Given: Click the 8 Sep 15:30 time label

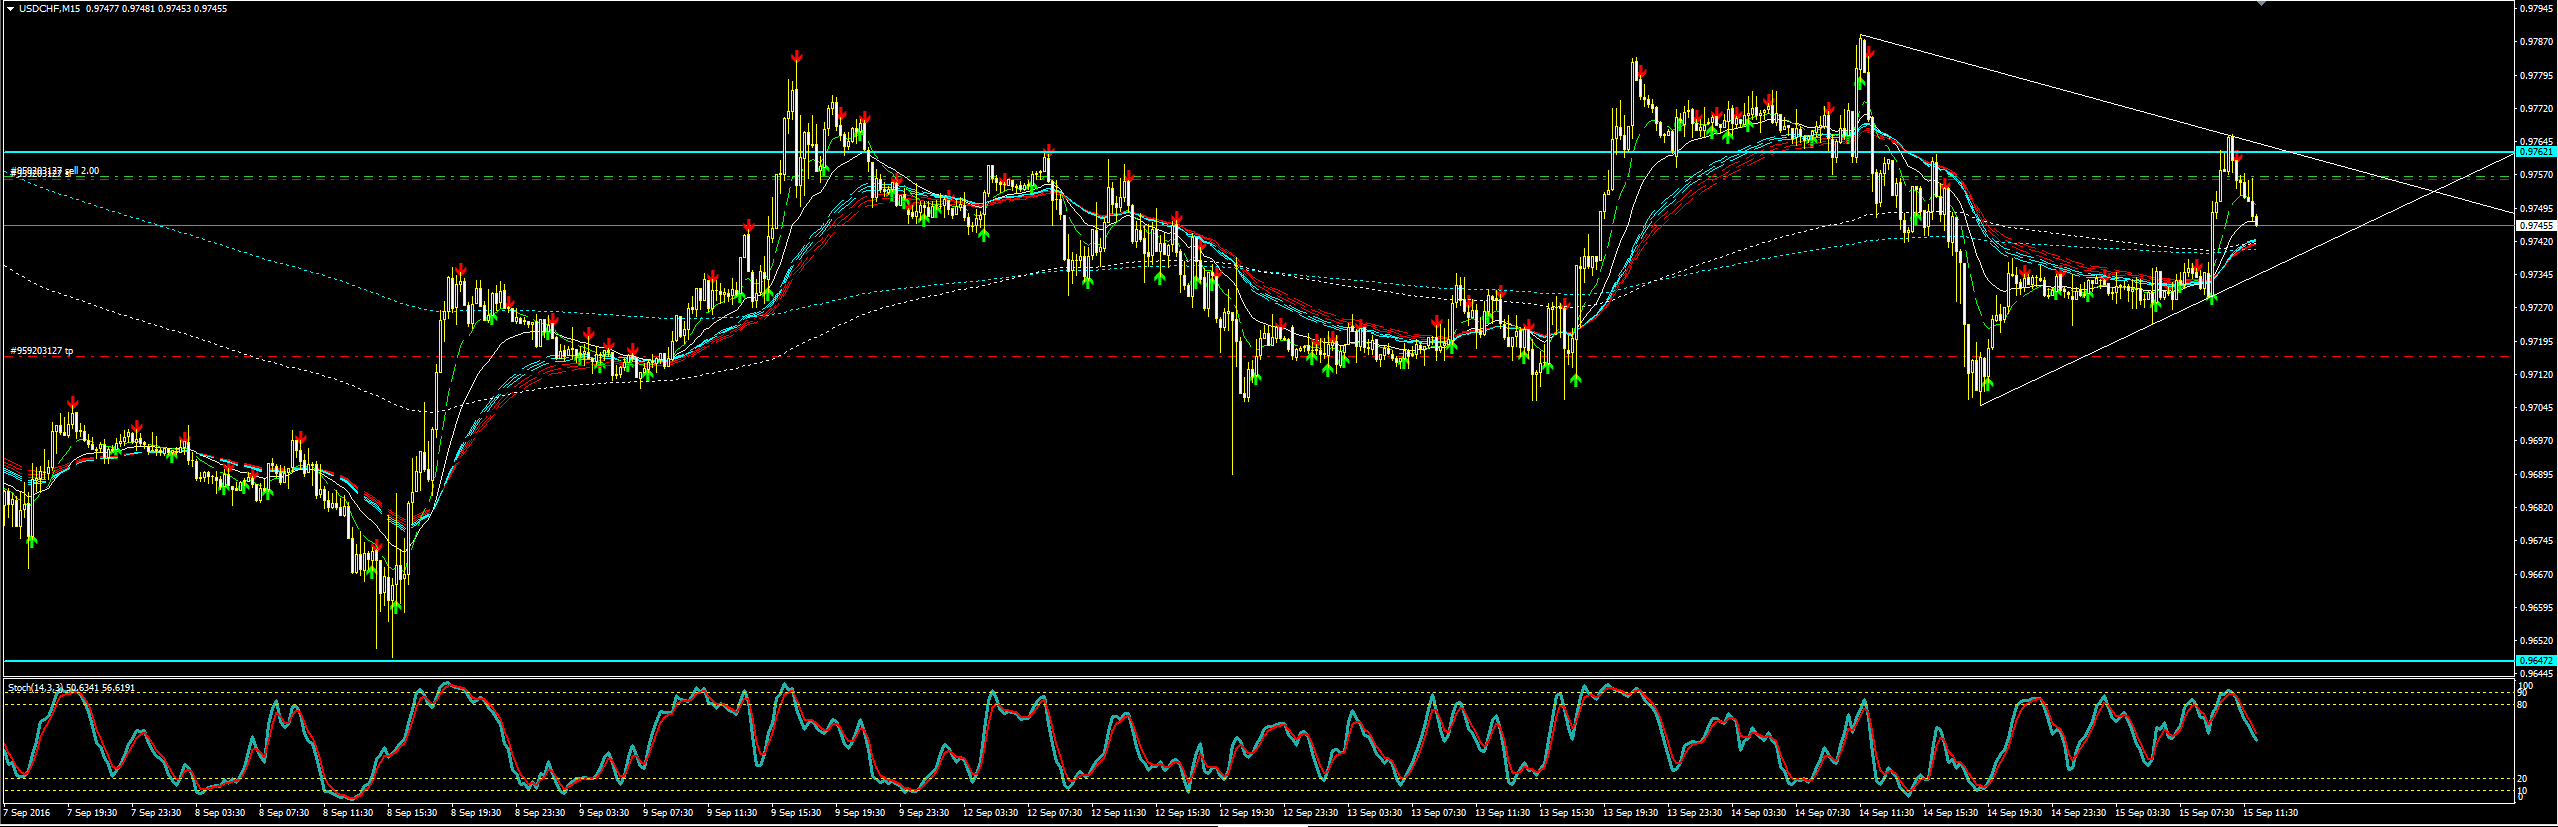Looking at the screenshot, I should (x=412, y=813).
